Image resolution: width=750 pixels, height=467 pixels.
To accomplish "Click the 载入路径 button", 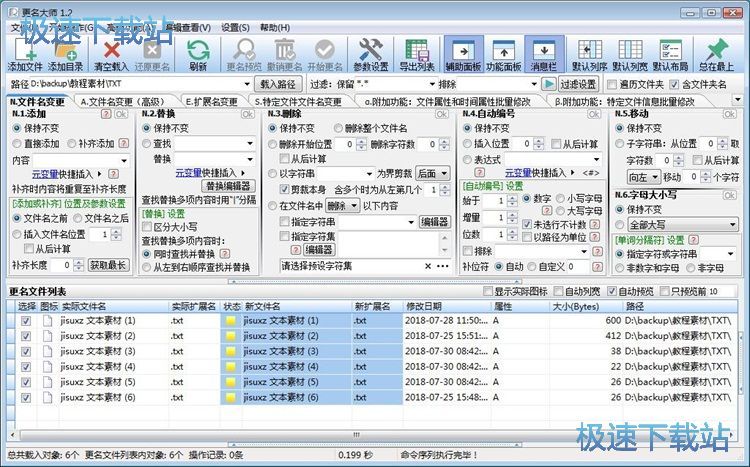I will pyautogui.click(x=278, y=84).
